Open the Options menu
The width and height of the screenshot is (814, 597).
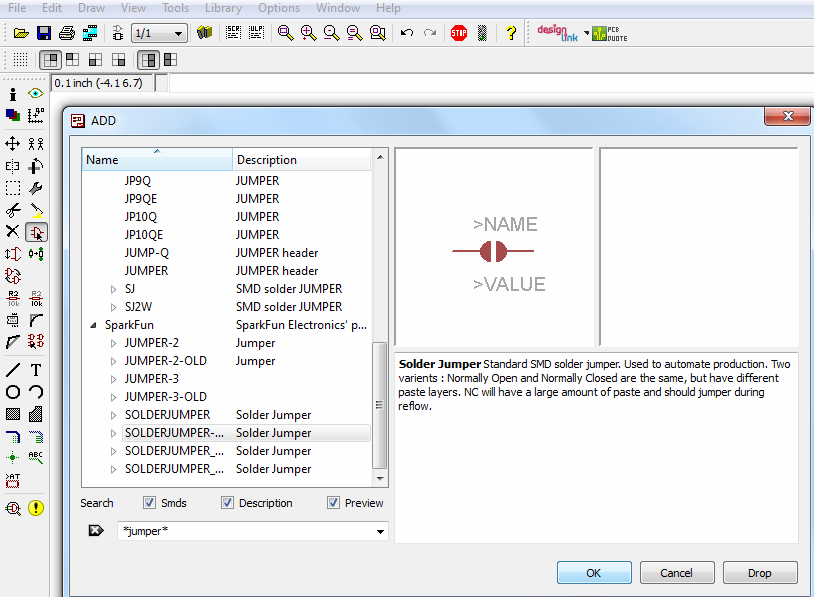[x=278, y=8]
